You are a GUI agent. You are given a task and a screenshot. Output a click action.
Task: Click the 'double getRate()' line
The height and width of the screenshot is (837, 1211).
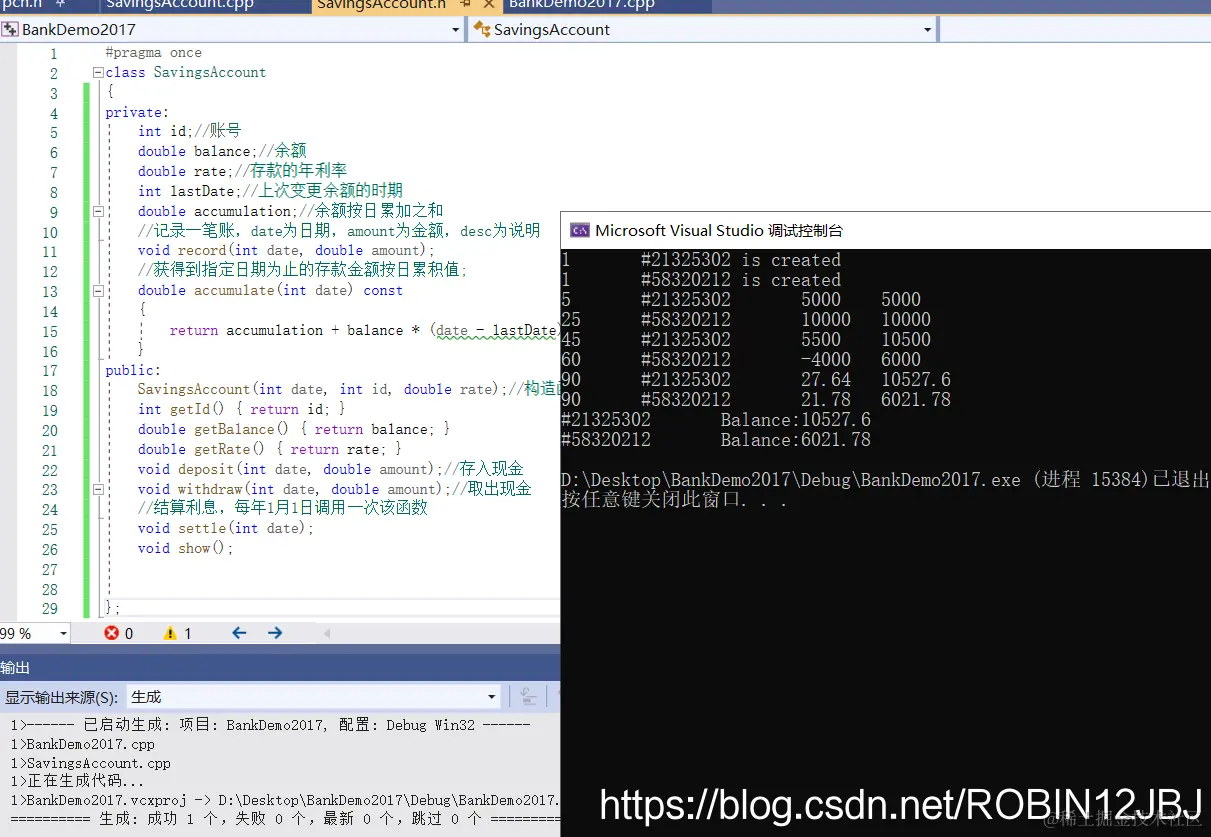click(269, 450)
